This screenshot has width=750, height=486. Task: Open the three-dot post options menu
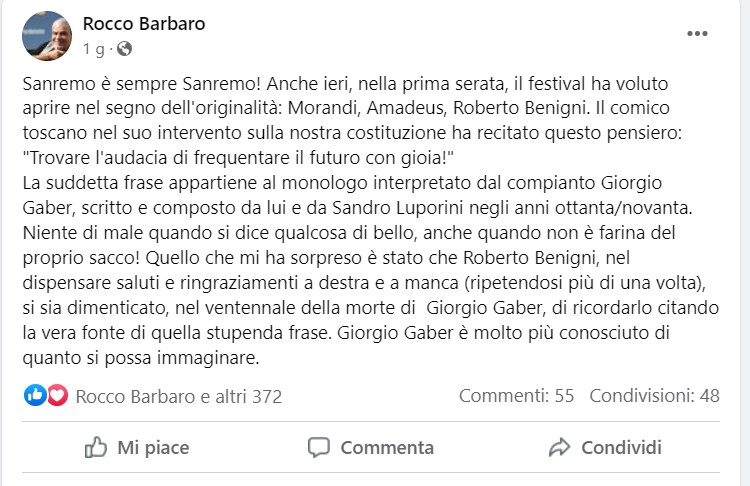696,34
